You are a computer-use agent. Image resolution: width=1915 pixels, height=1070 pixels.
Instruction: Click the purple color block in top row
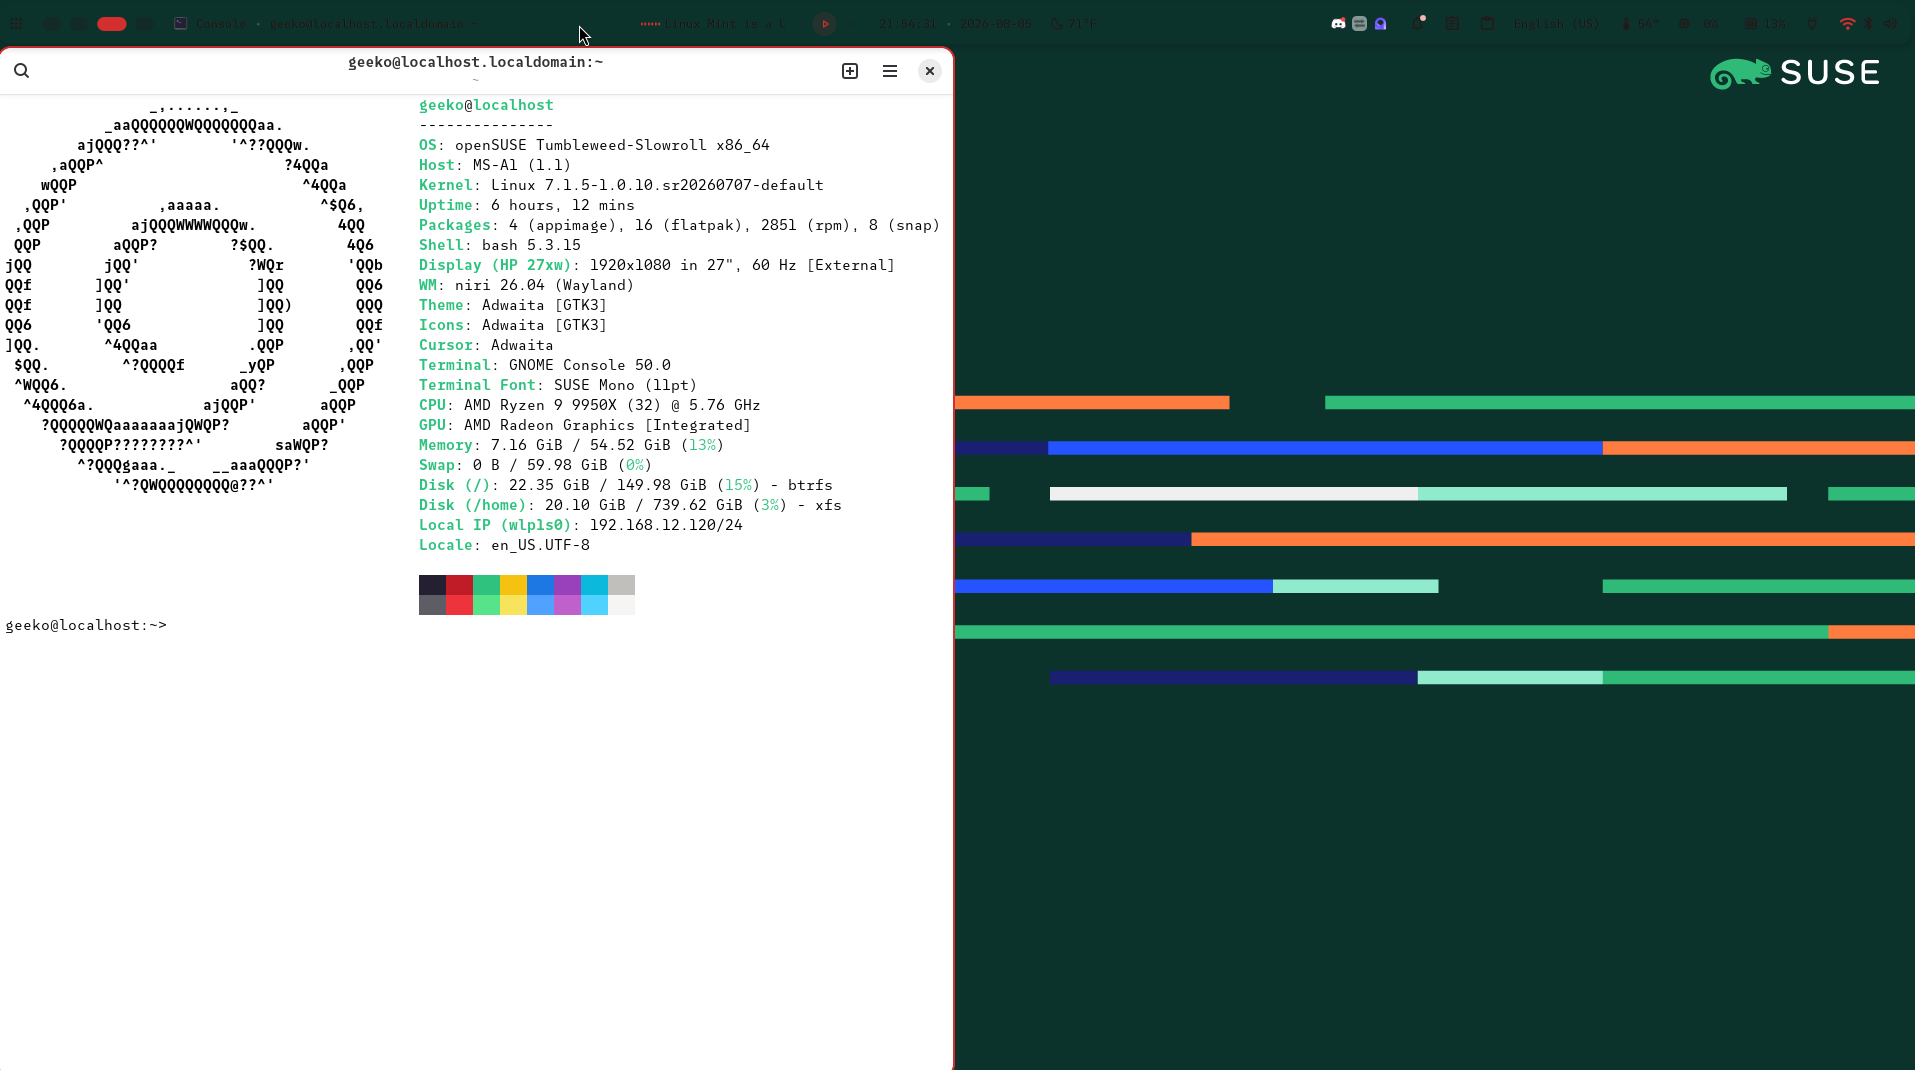(567, 585)
